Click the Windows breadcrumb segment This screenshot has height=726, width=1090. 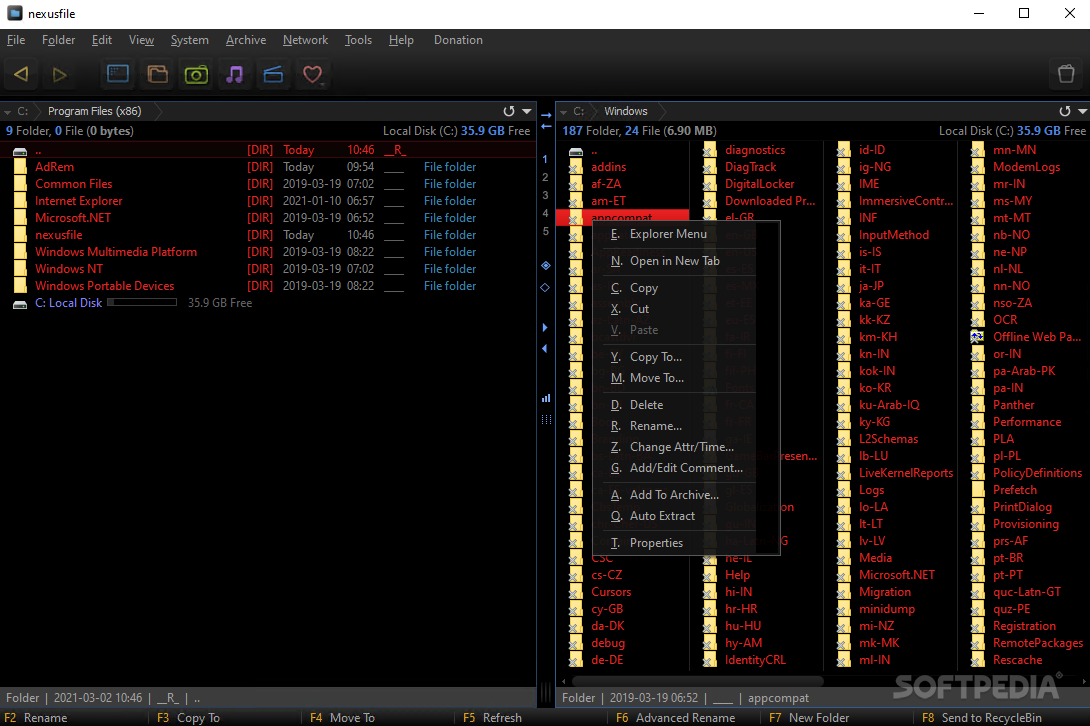click(x=626, y=111)
